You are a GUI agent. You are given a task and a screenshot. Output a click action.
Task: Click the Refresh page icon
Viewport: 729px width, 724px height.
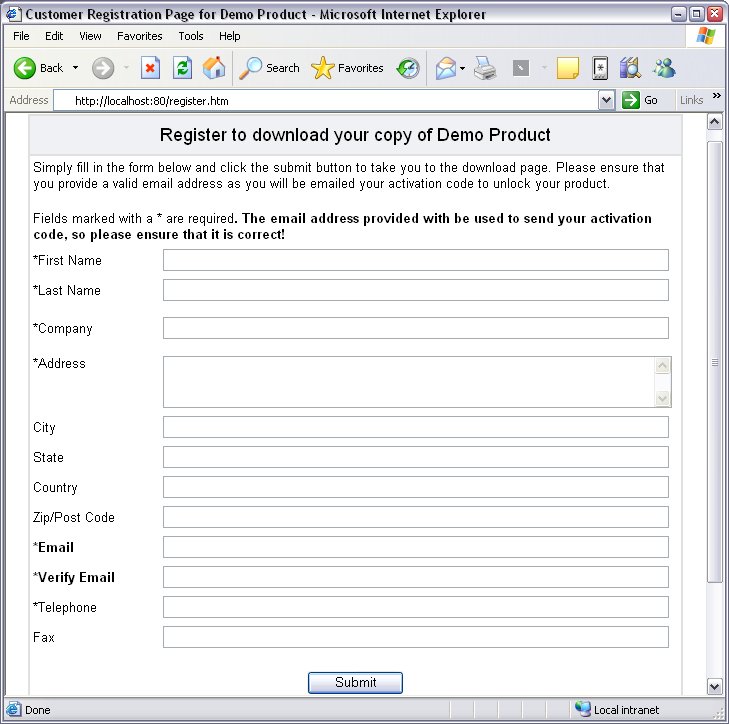[x=182, y=68]
